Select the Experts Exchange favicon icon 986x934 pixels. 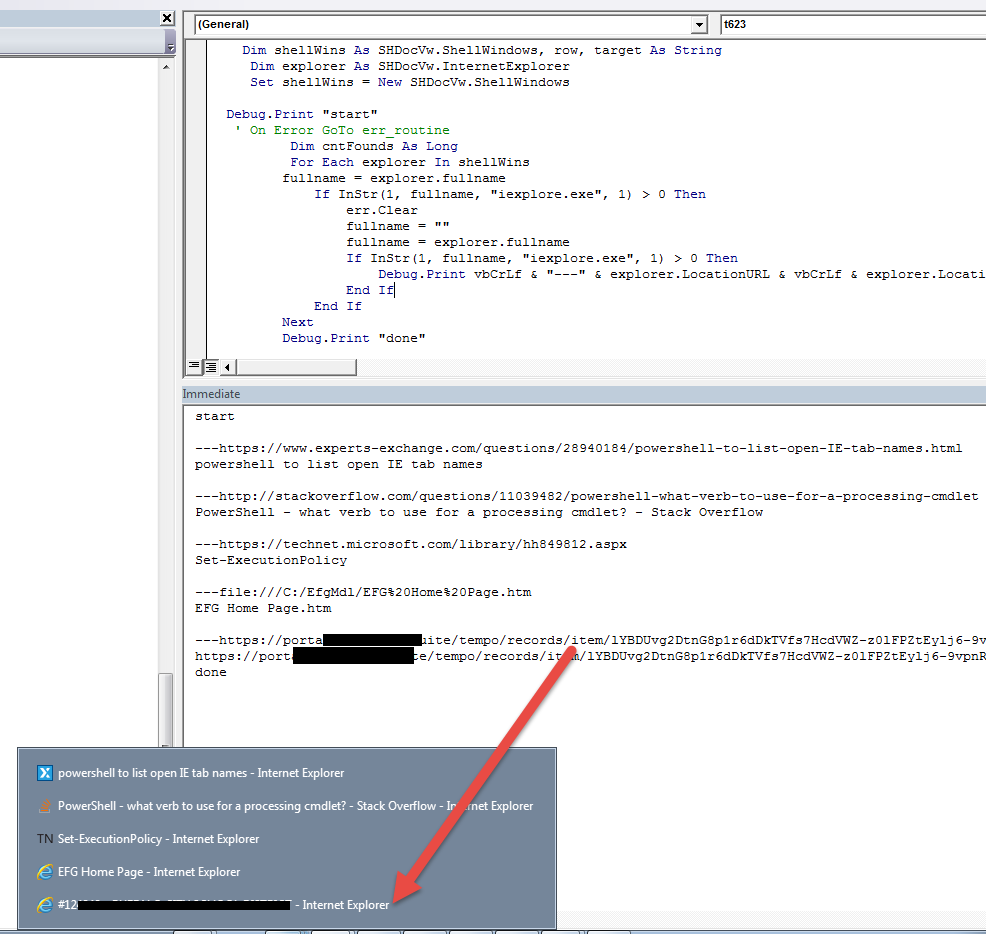point(45,772)
